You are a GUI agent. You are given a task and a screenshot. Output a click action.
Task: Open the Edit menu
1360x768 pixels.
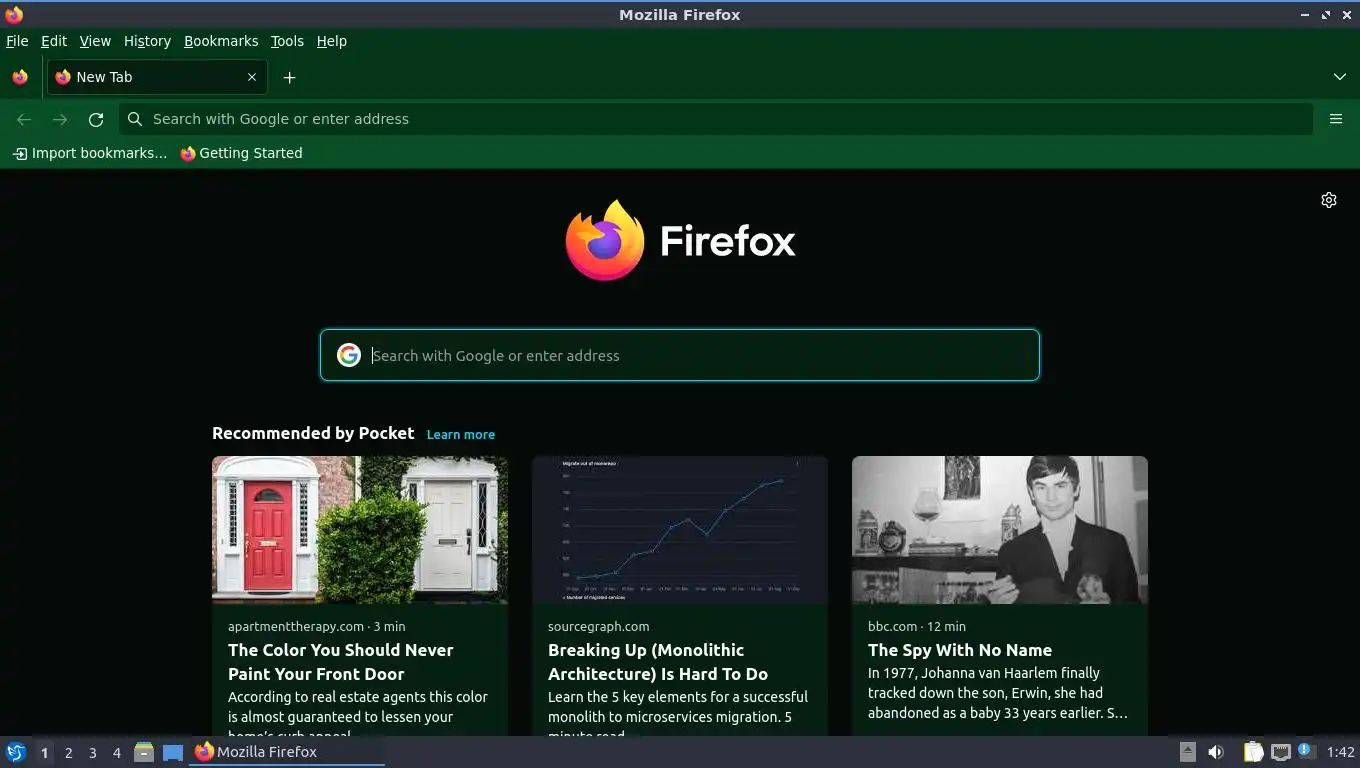[54, 41]
